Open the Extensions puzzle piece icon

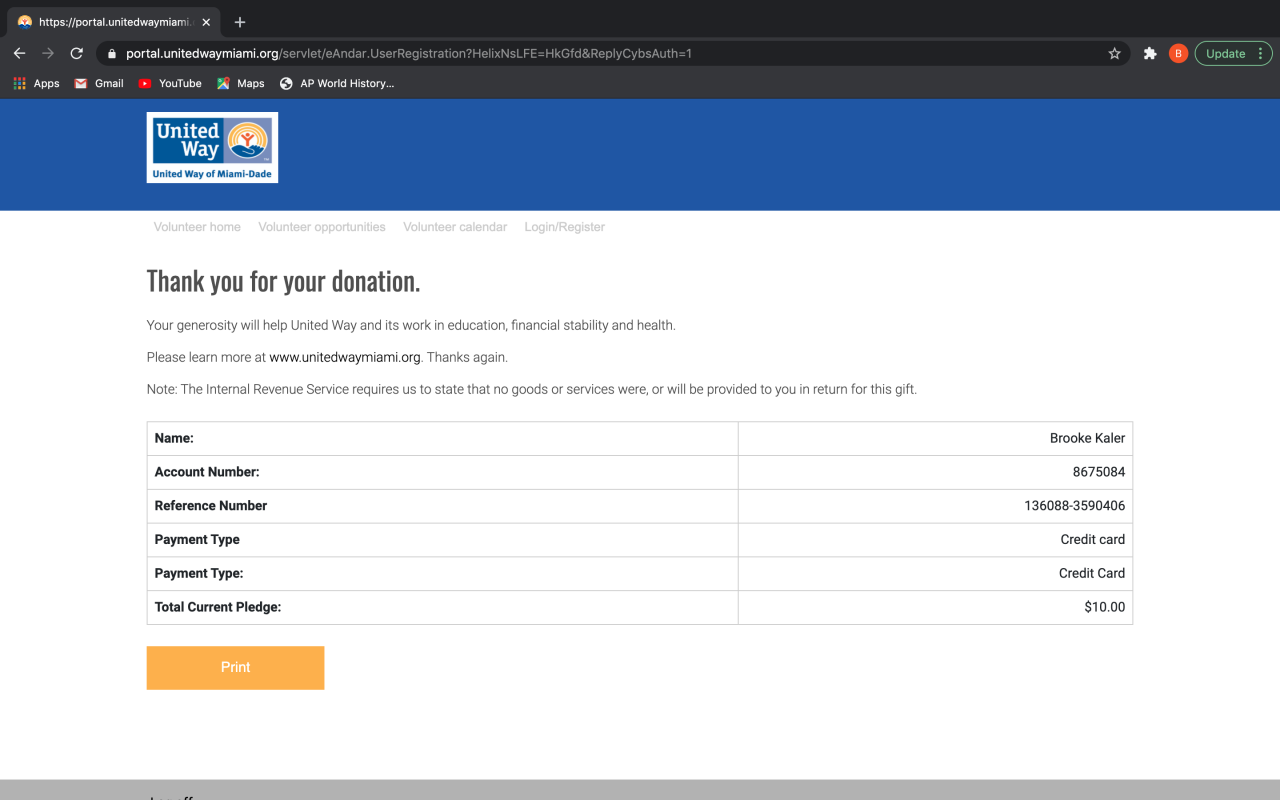click(x=1150, y=54)
